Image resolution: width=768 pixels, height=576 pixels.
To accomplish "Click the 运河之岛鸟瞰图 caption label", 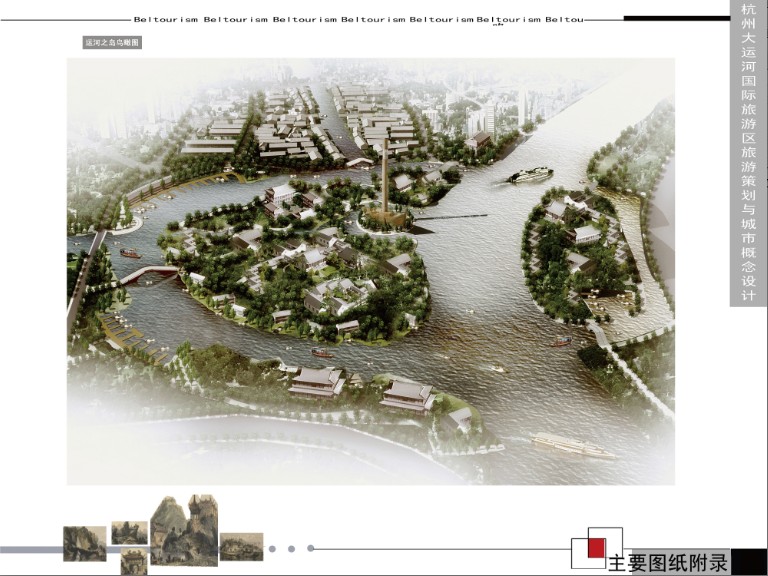I will point(111,44).
